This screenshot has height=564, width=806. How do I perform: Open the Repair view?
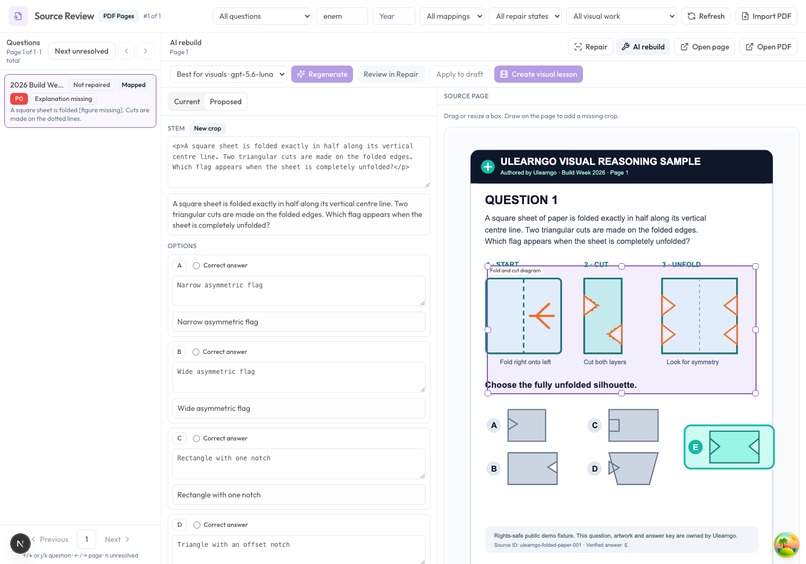tap(590, 47)
